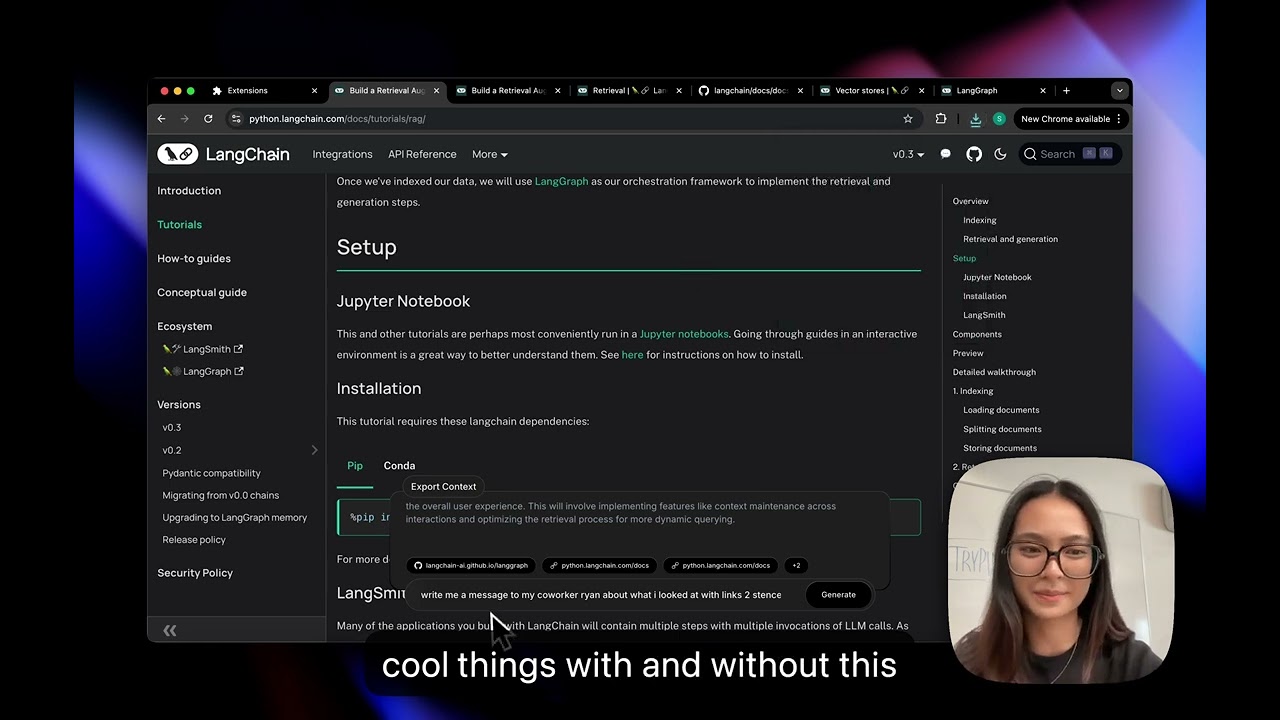Toggle dark mode with the moon icon
Viewport: 1280px width, 720px height.
(1000, 154)
